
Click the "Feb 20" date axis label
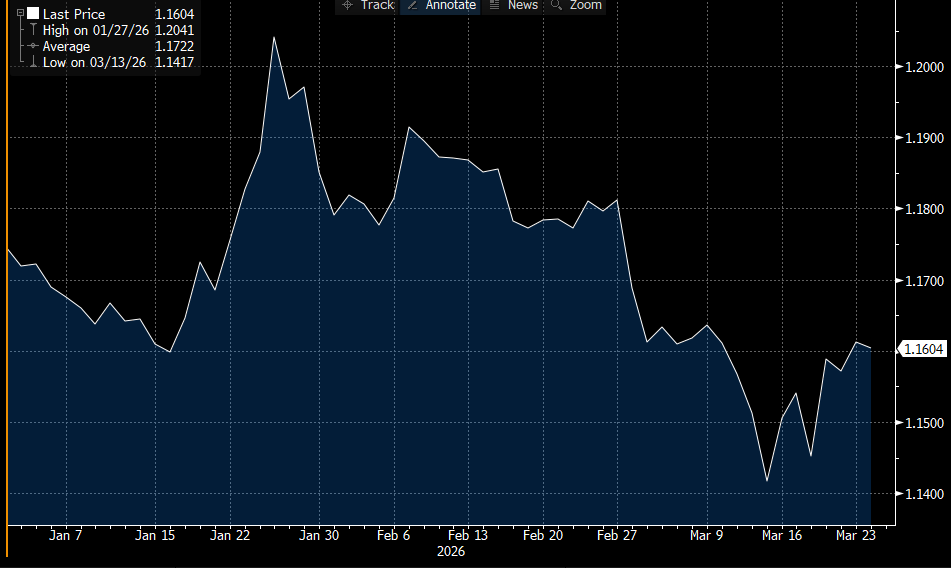pyautogui.click(x=543, y=535)
